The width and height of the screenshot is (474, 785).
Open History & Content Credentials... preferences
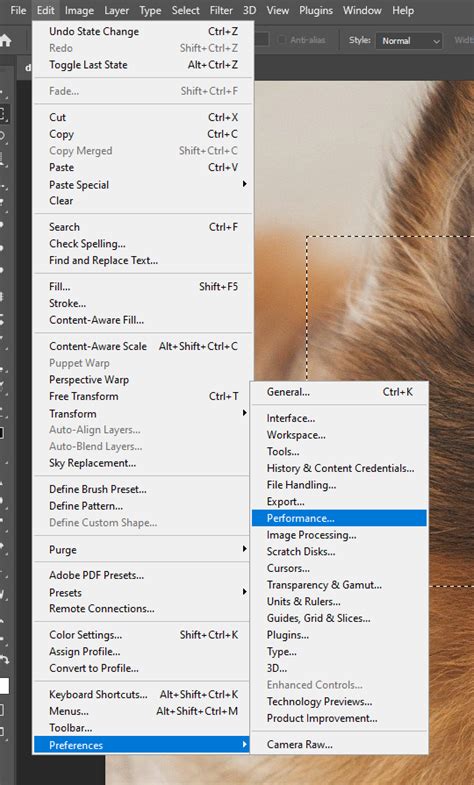point(339,468)
